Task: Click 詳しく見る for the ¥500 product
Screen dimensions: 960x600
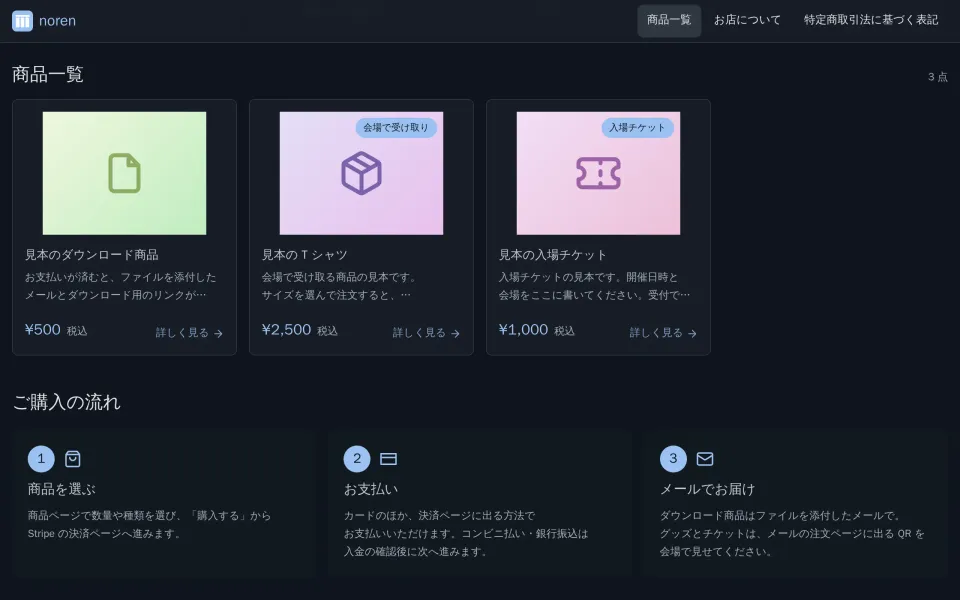Action: (x=189, y=332)
